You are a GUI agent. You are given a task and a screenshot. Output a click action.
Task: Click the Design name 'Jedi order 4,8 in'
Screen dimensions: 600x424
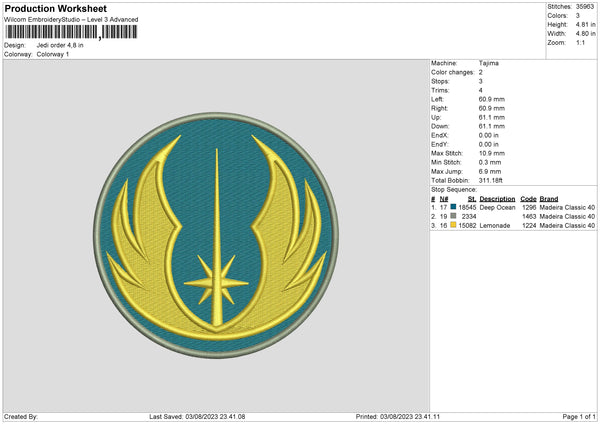click(x=60, y=45)
